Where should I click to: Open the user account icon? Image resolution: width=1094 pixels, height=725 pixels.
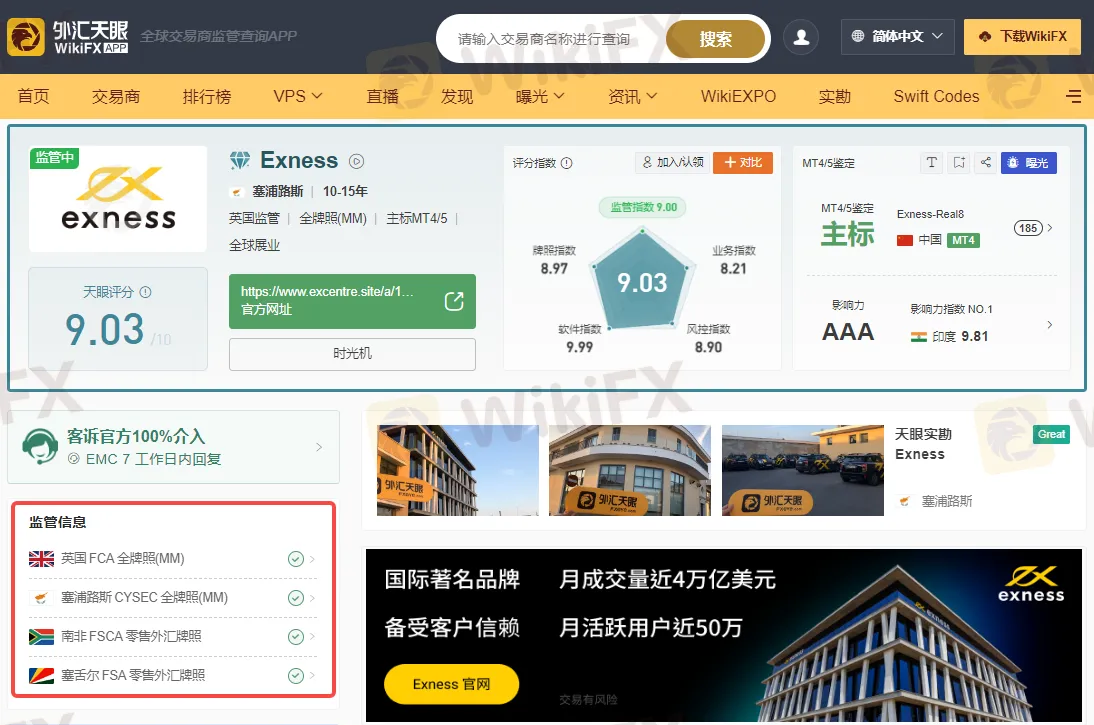[801, 37]
